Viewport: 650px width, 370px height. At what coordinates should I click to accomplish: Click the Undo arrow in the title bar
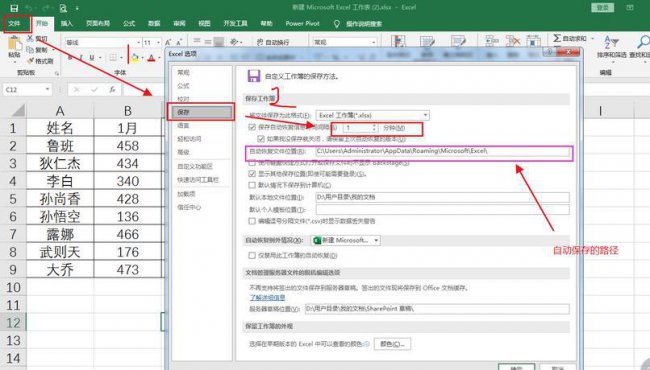pos(29,8)
